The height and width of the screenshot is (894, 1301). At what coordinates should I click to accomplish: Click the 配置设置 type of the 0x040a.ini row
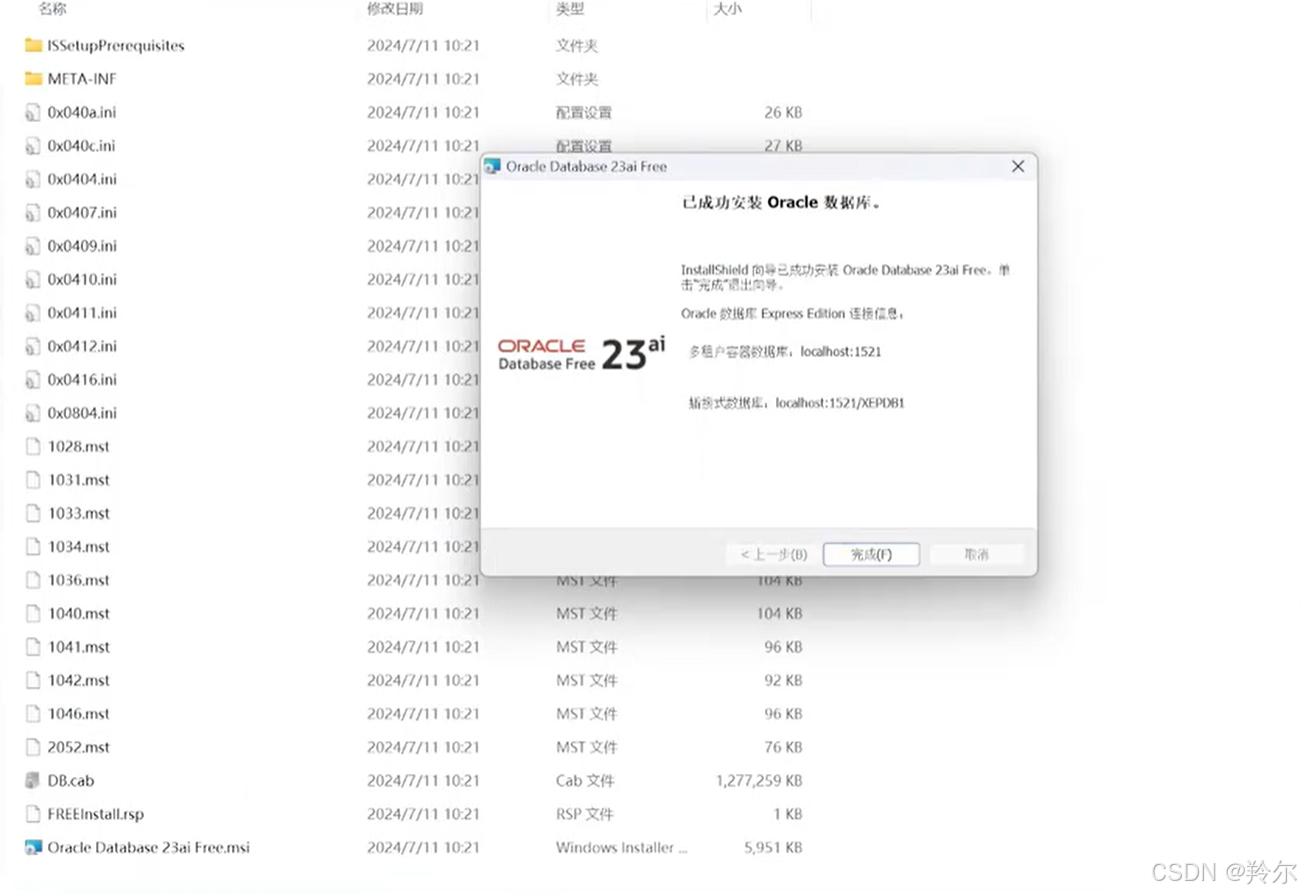pos(584,112)
